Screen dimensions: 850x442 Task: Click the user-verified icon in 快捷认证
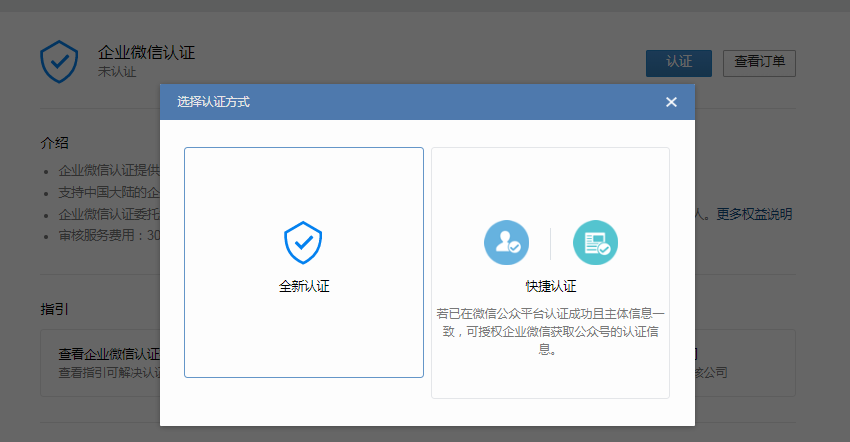click(x=506, y=242)
